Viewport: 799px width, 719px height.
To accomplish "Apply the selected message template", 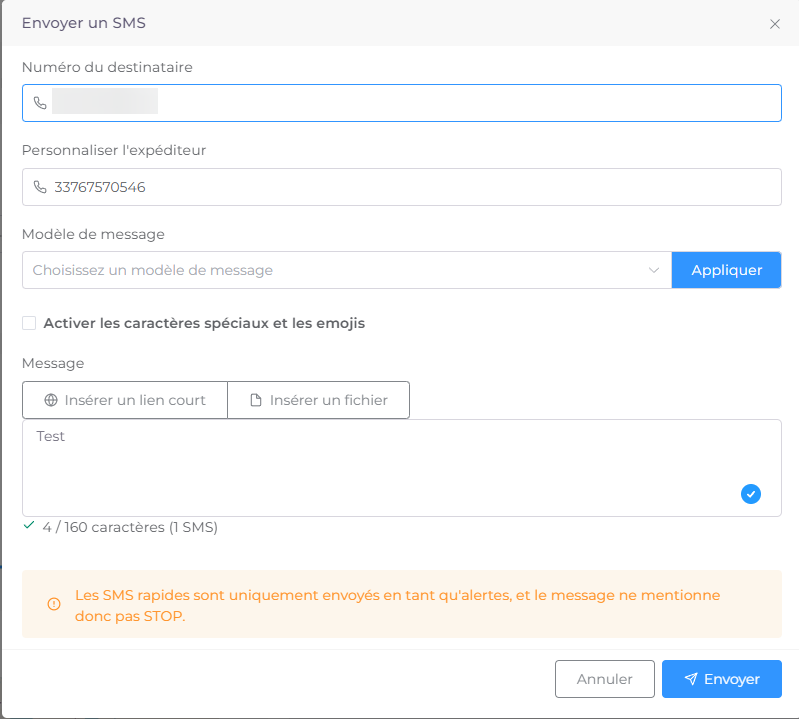I will pyautogui.click(x=727, y=270).
